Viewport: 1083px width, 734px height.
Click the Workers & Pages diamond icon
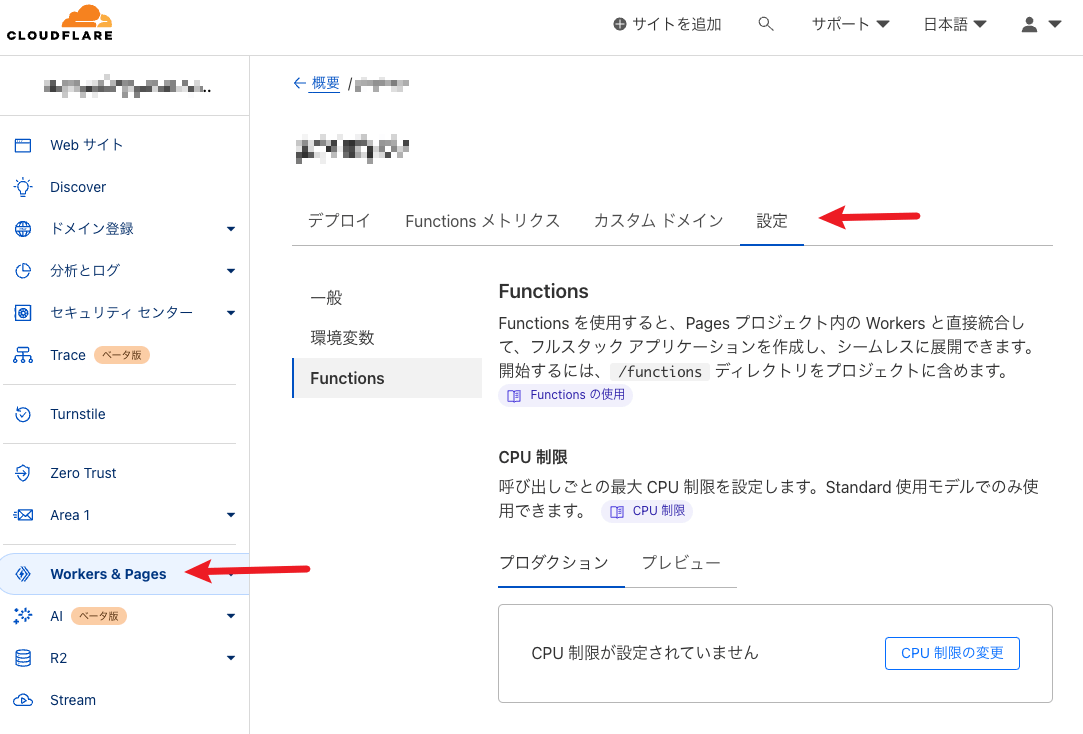tap(23, 574)
